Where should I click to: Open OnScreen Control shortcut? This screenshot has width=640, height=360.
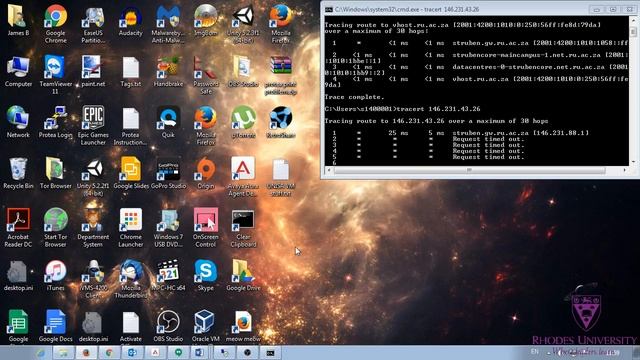(206, 228)
